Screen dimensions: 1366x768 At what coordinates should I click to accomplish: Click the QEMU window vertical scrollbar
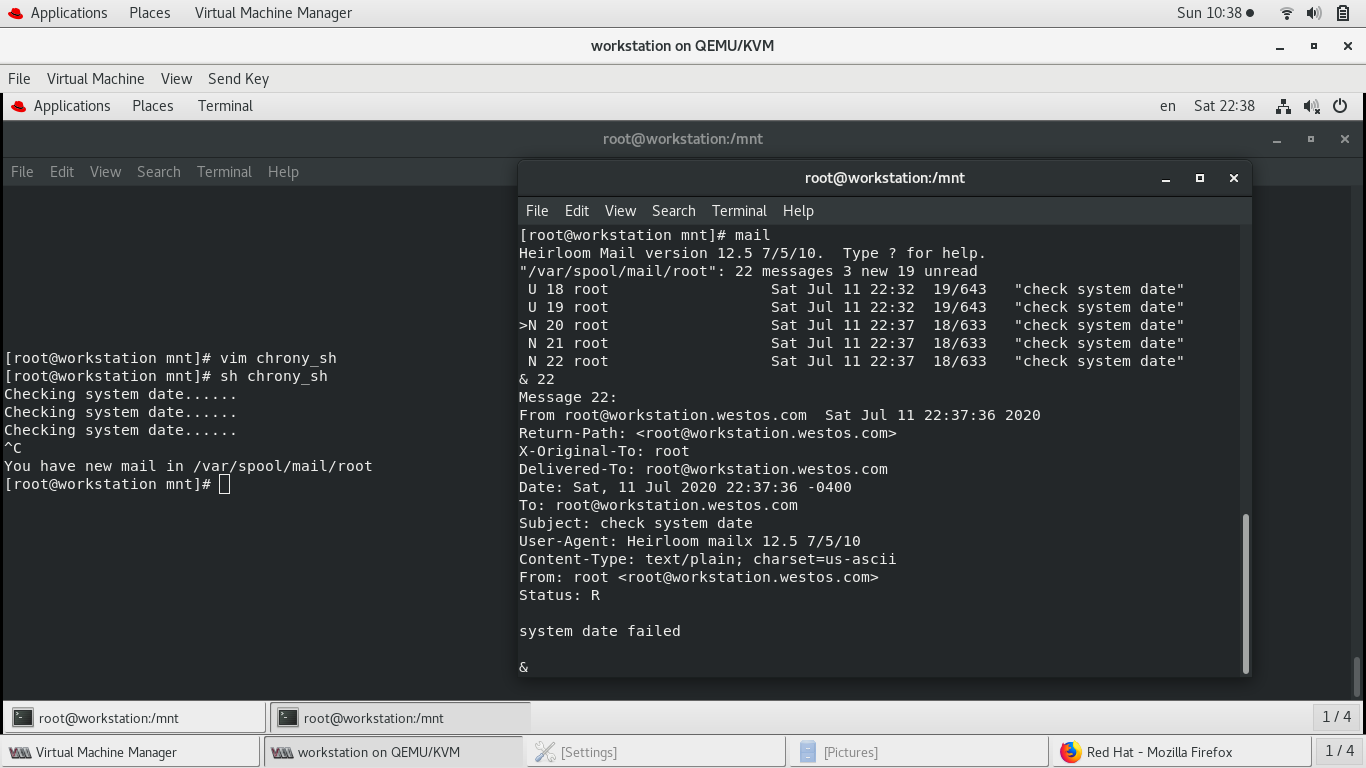pos(1357,677)
